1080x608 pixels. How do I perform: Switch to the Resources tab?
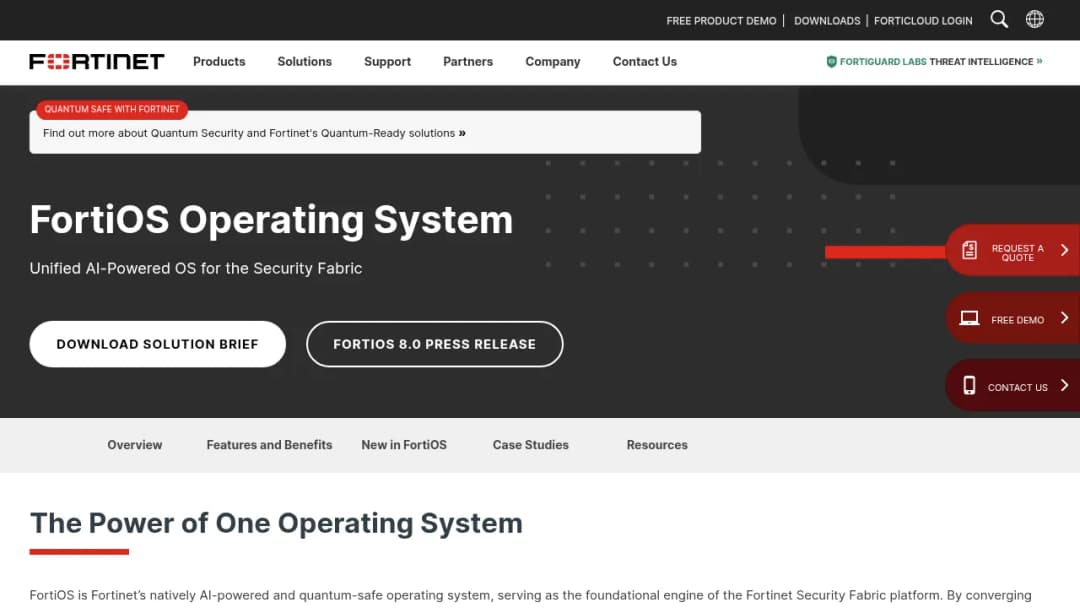click(657, 445)
